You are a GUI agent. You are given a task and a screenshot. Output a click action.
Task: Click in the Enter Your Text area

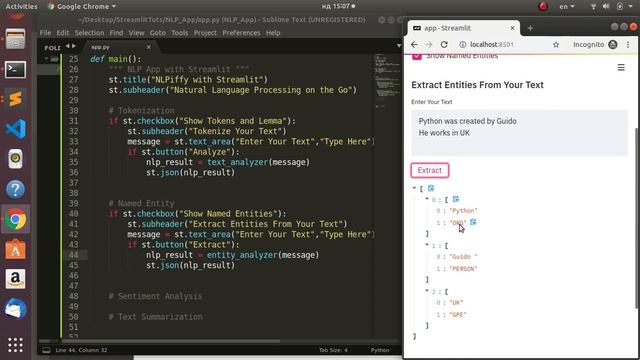[x=519, y=132]
